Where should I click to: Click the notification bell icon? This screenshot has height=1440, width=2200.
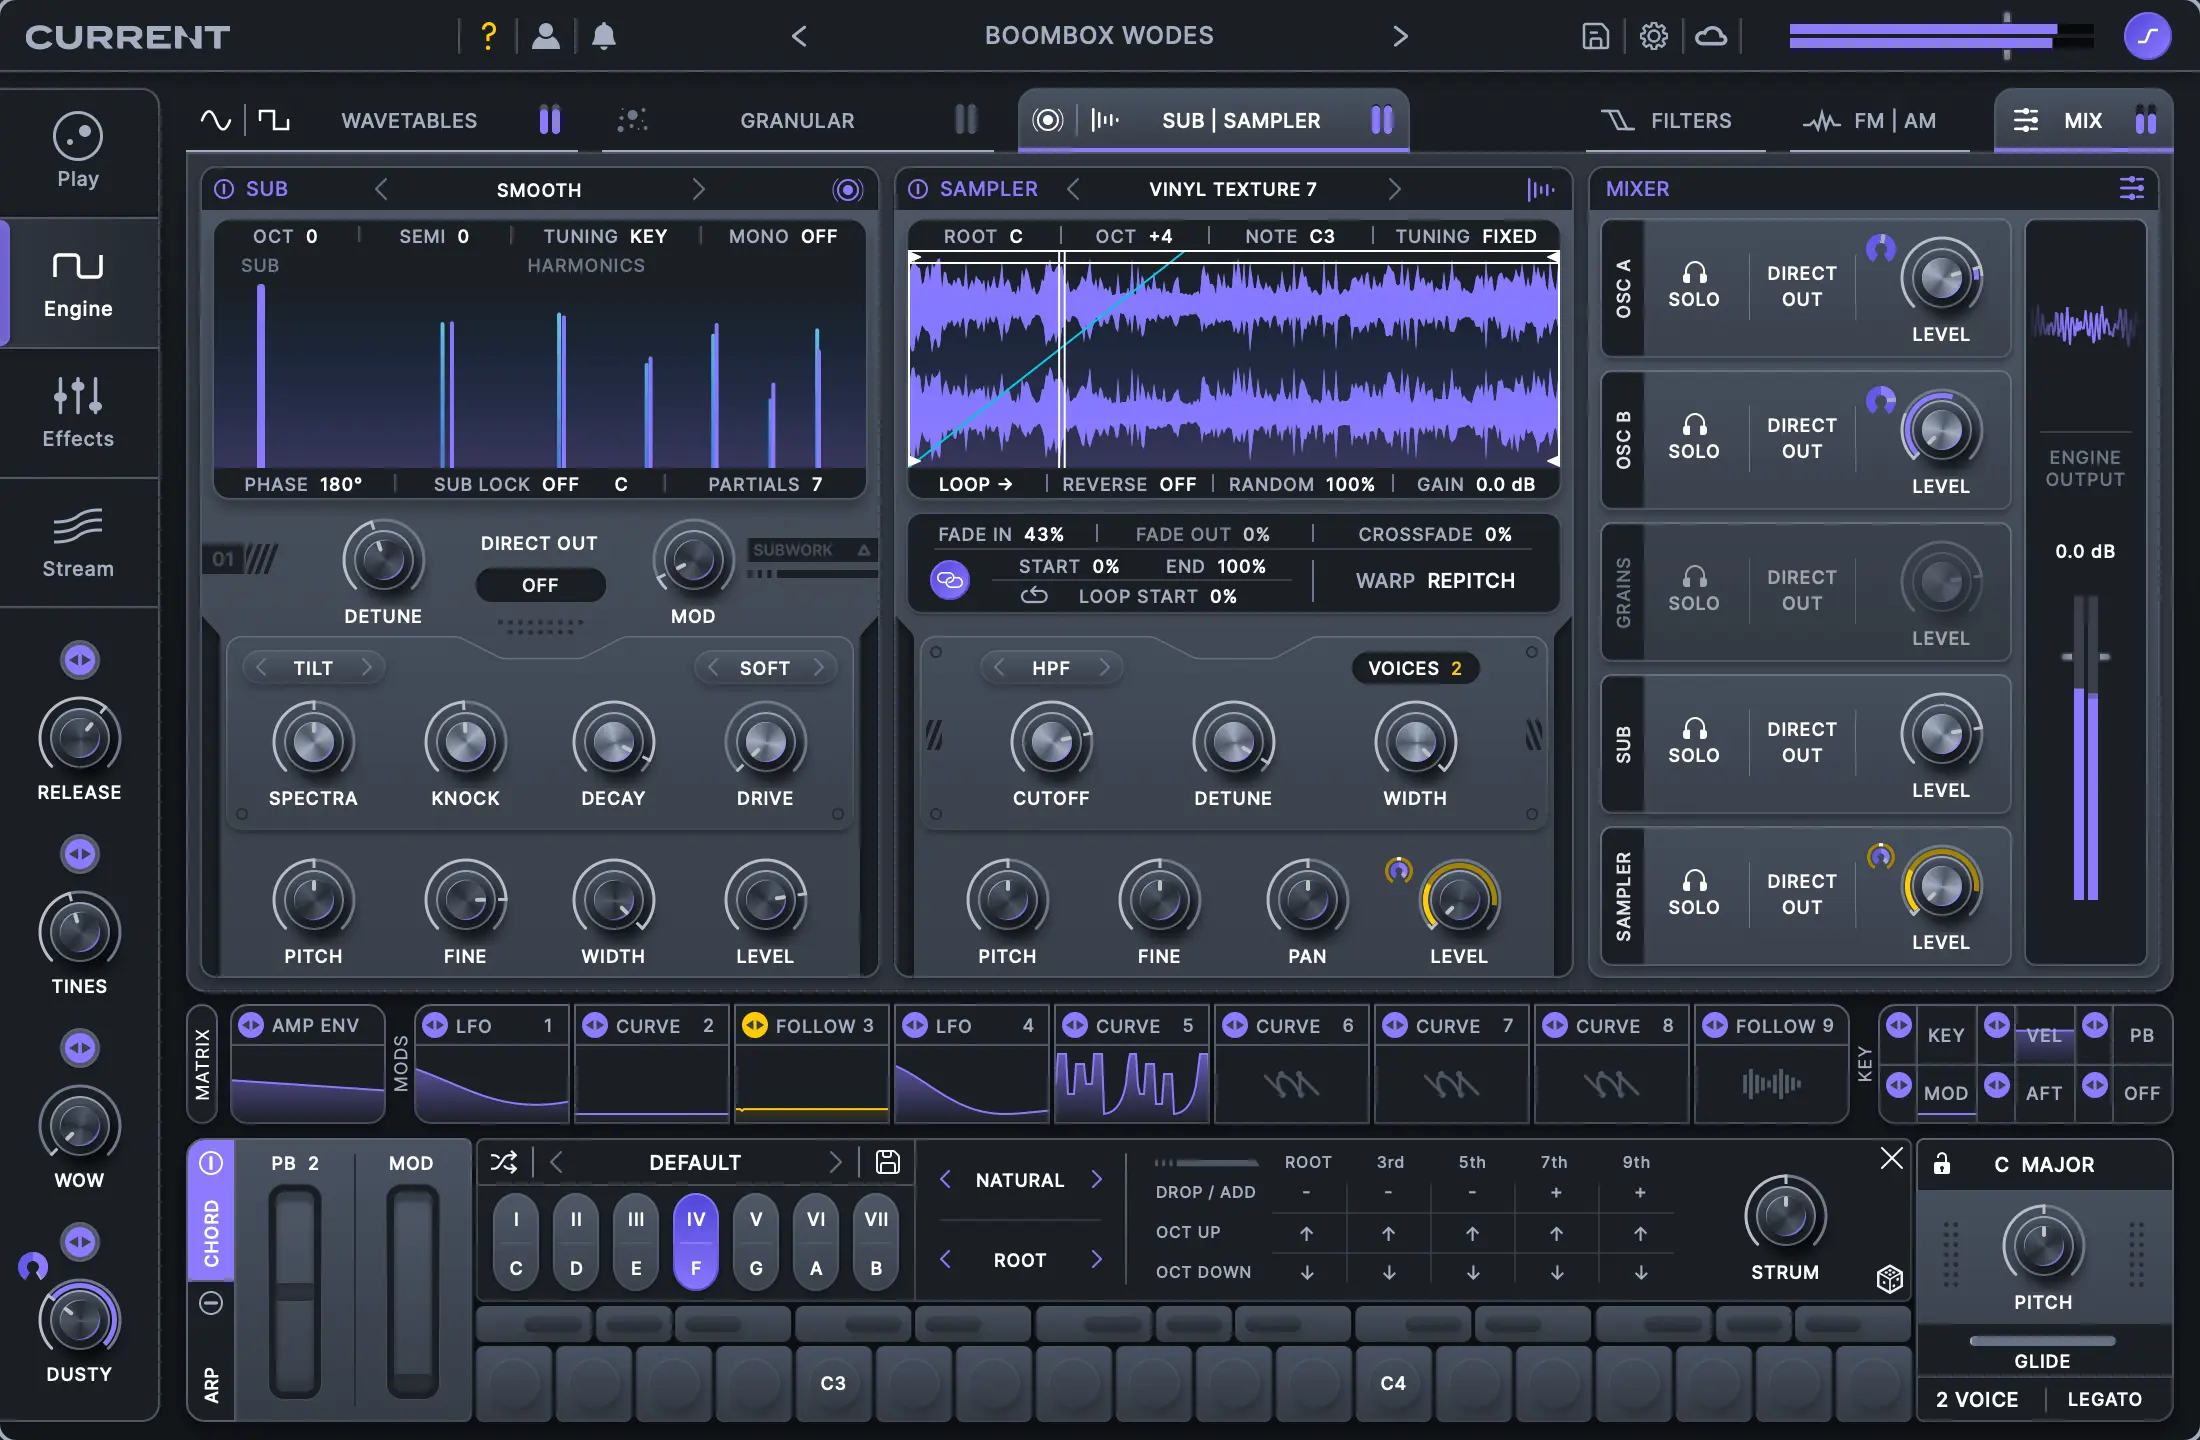coord(604,35)
